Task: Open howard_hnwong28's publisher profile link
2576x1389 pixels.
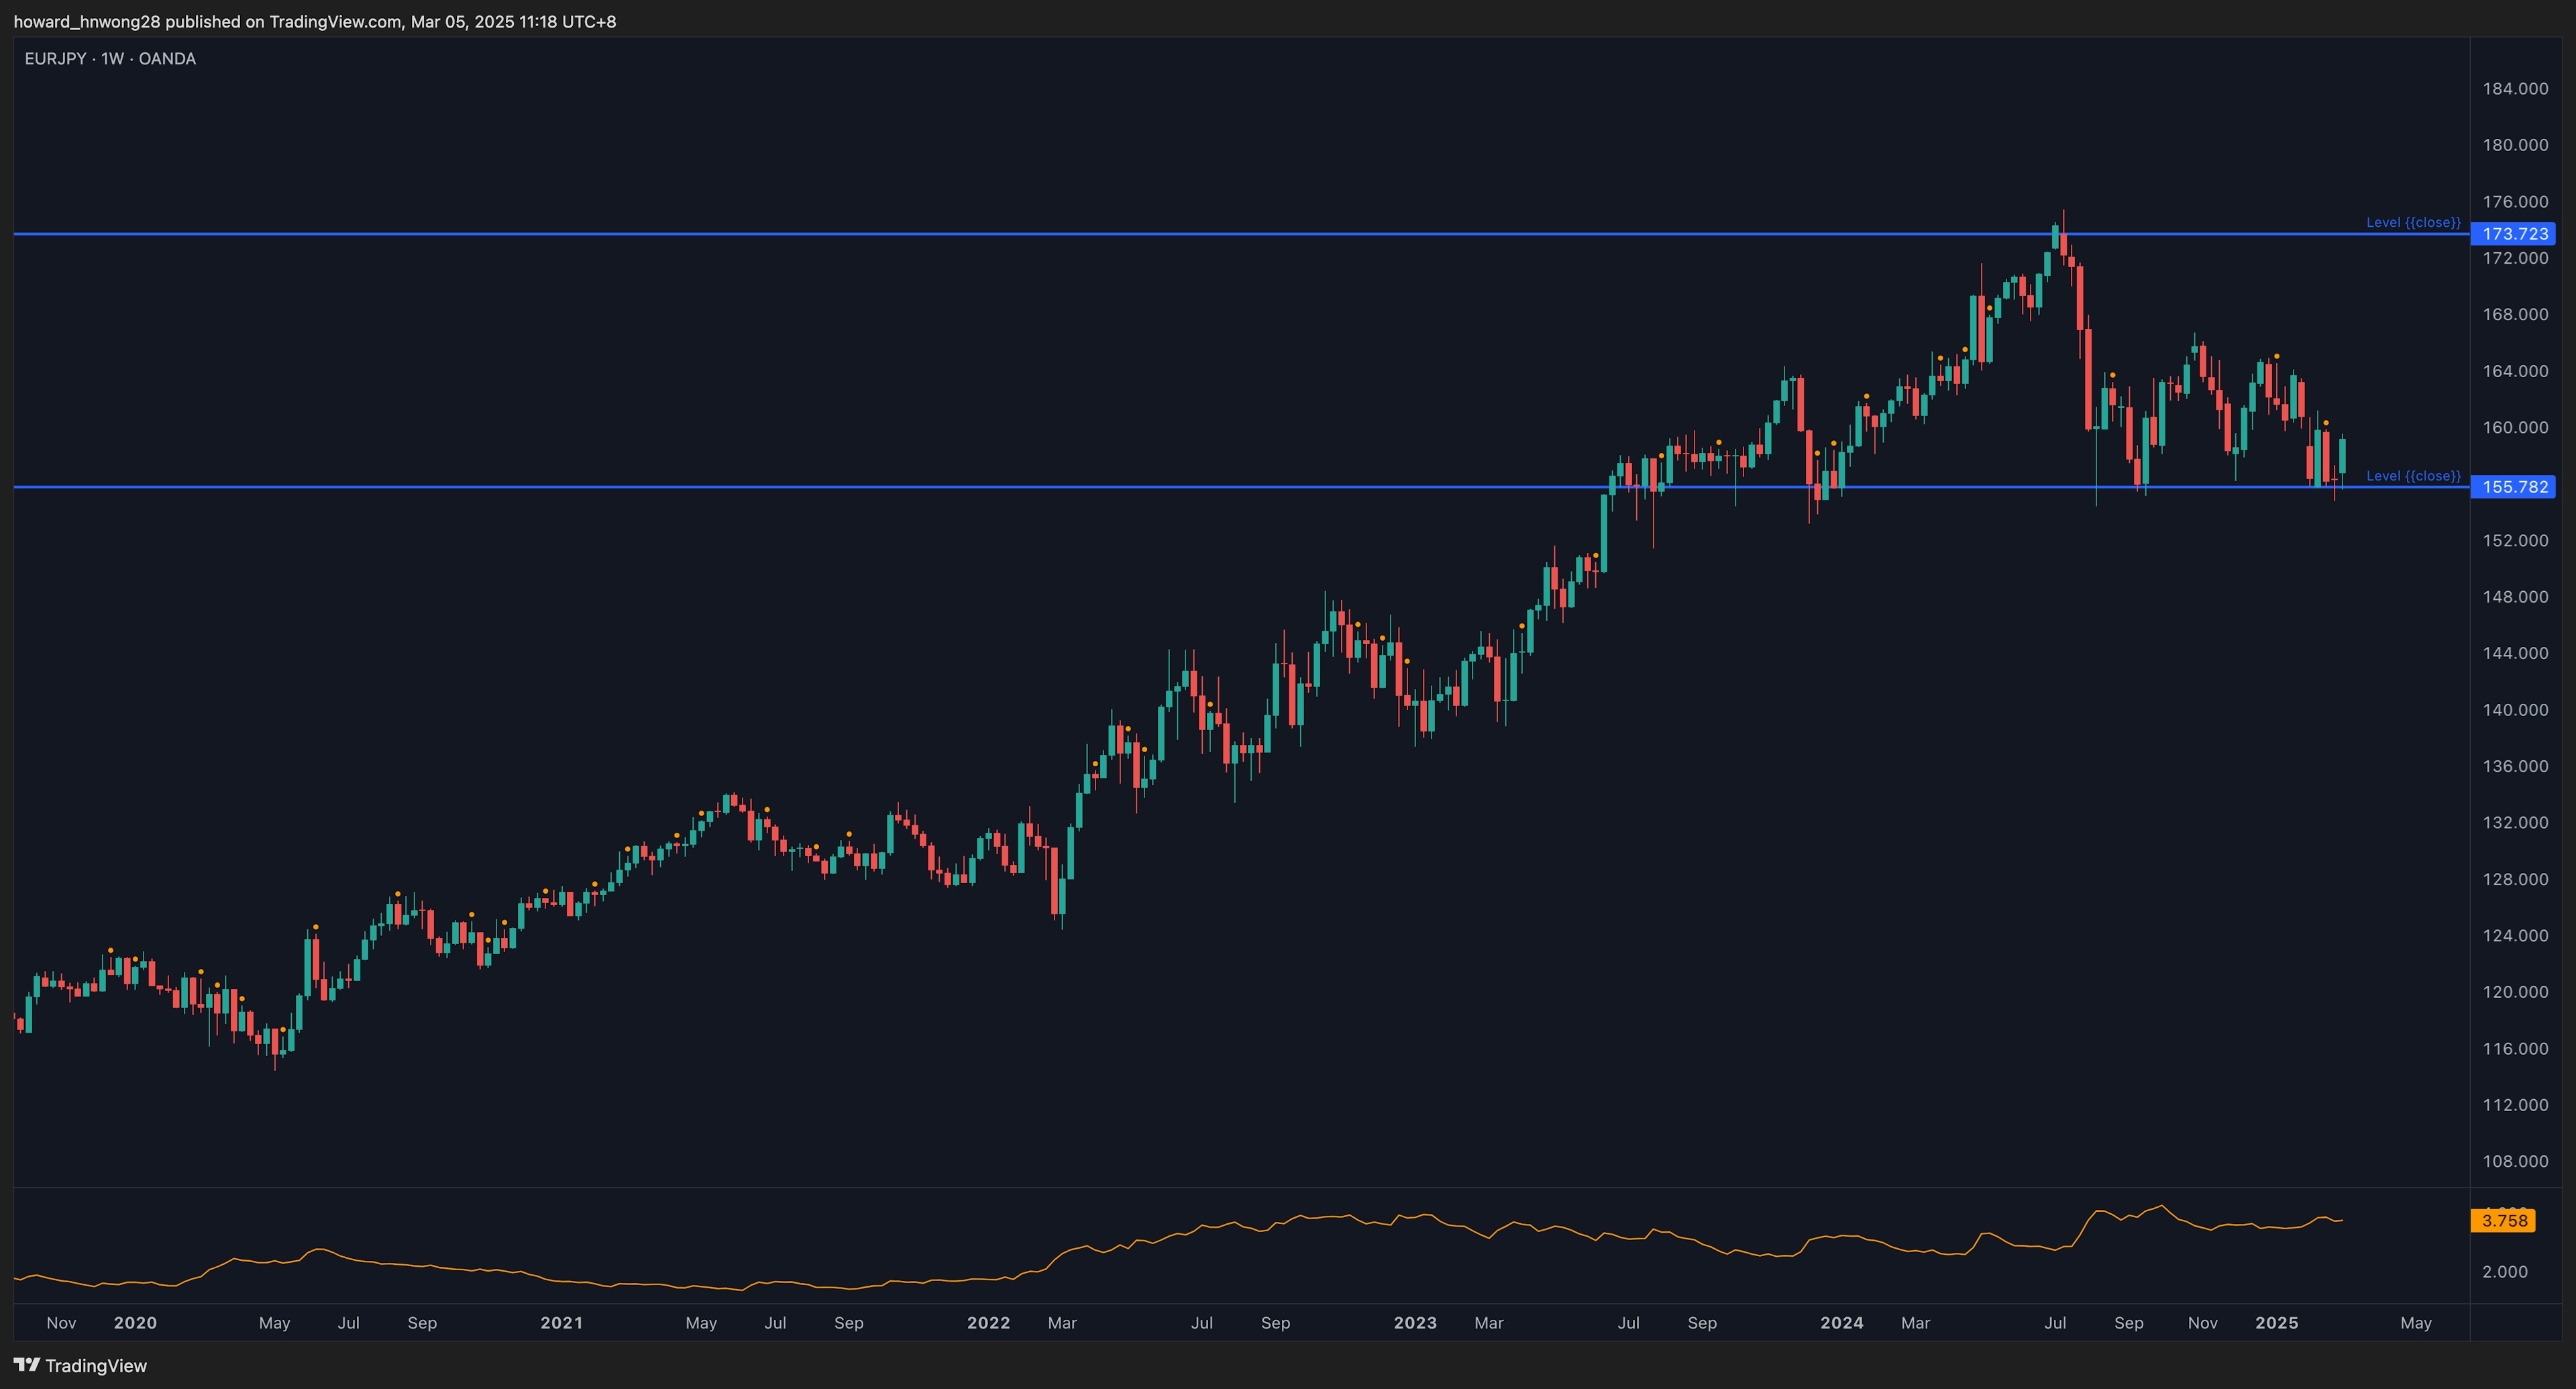Action: click(88, 20)
